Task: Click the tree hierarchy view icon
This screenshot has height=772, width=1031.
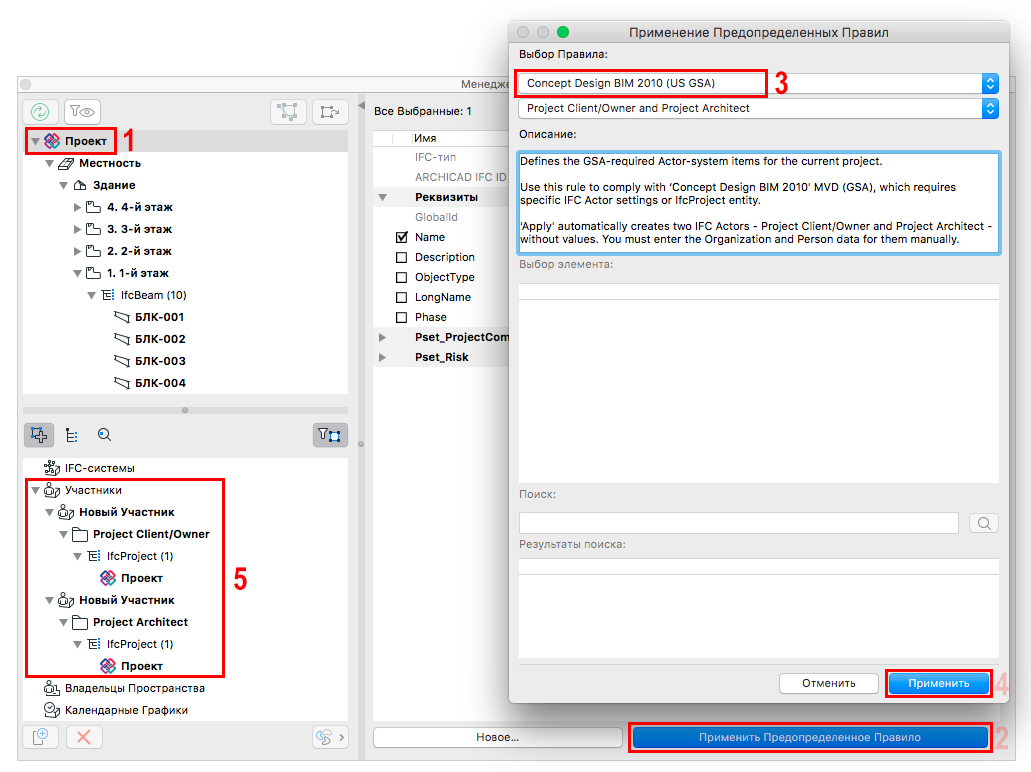Action: (72, 435)
